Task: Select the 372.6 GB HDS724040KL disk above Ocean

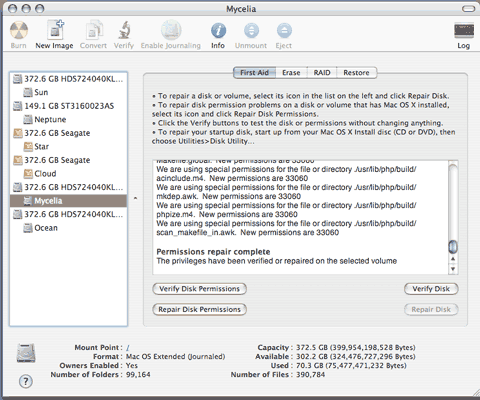Action: pos(68,214)
